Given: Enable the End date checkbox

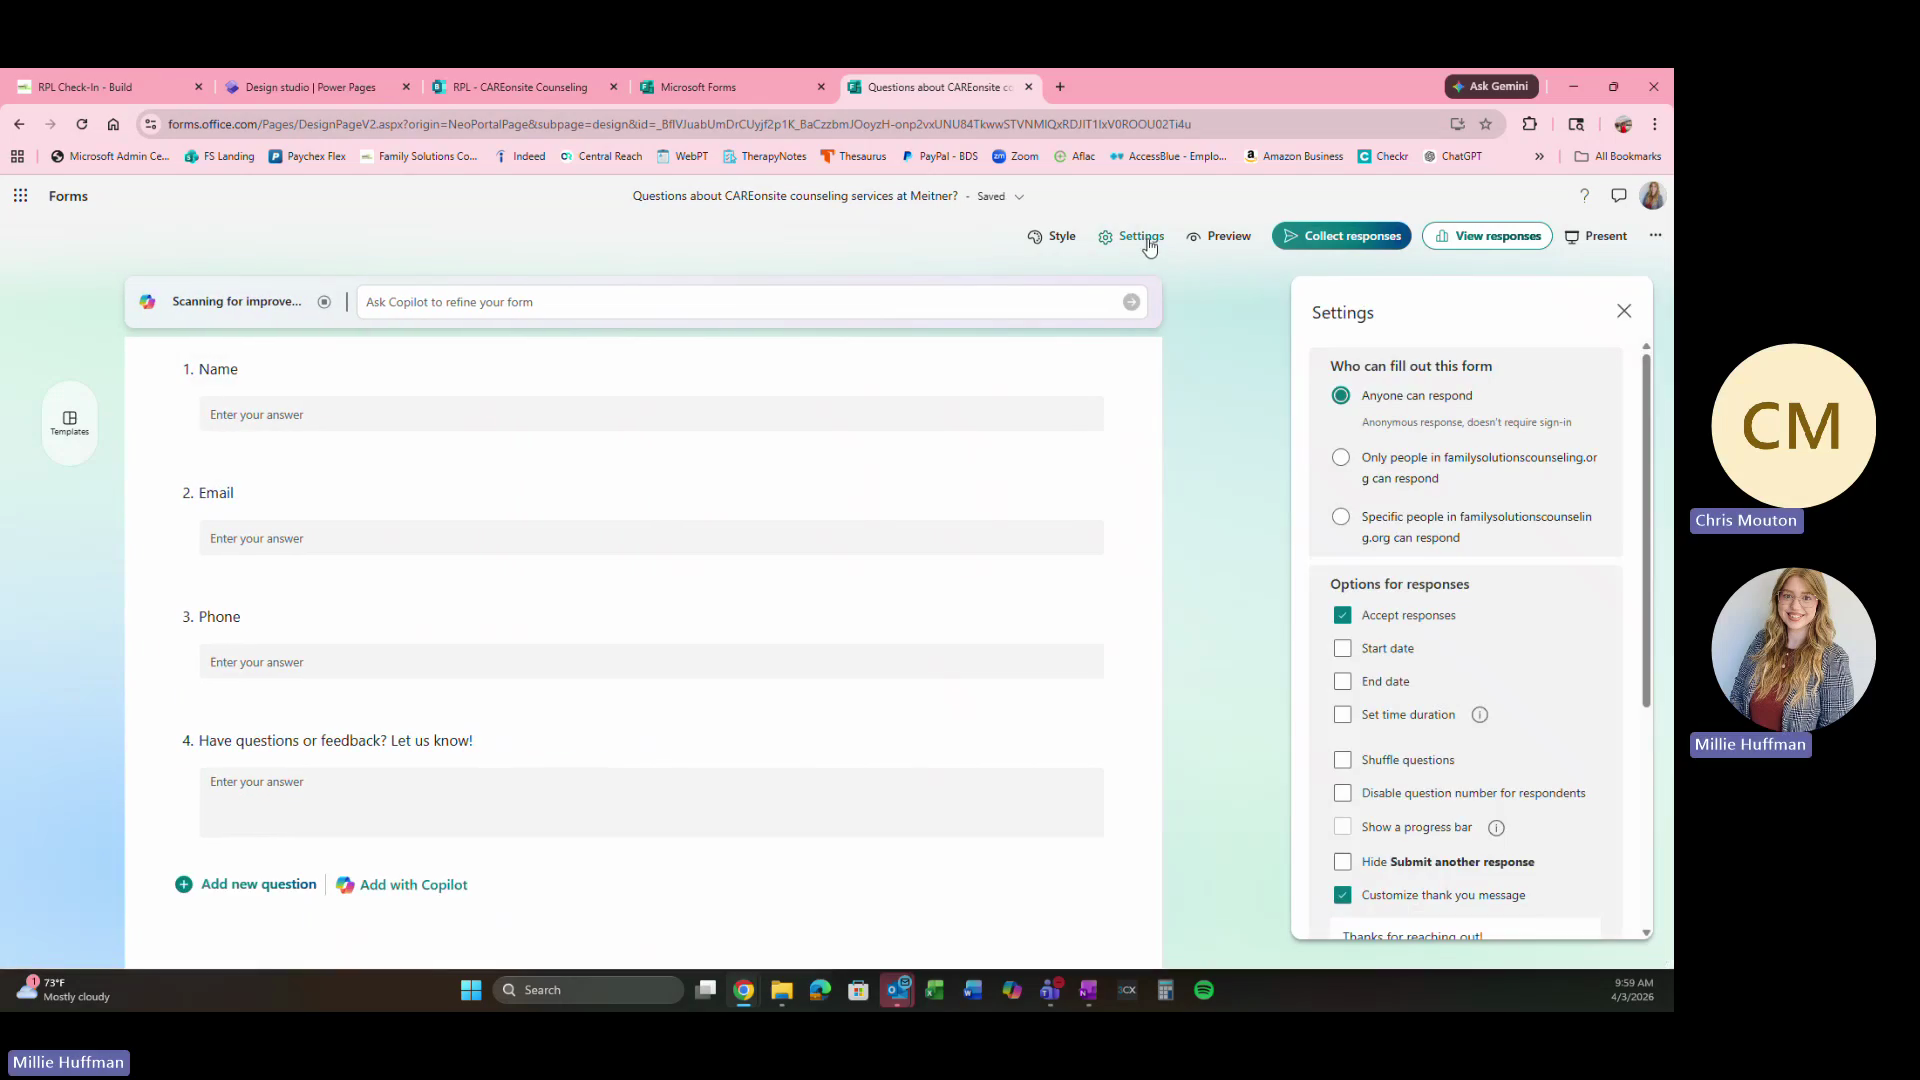Looking at the screenshot, I should [x=1342, y=681].
